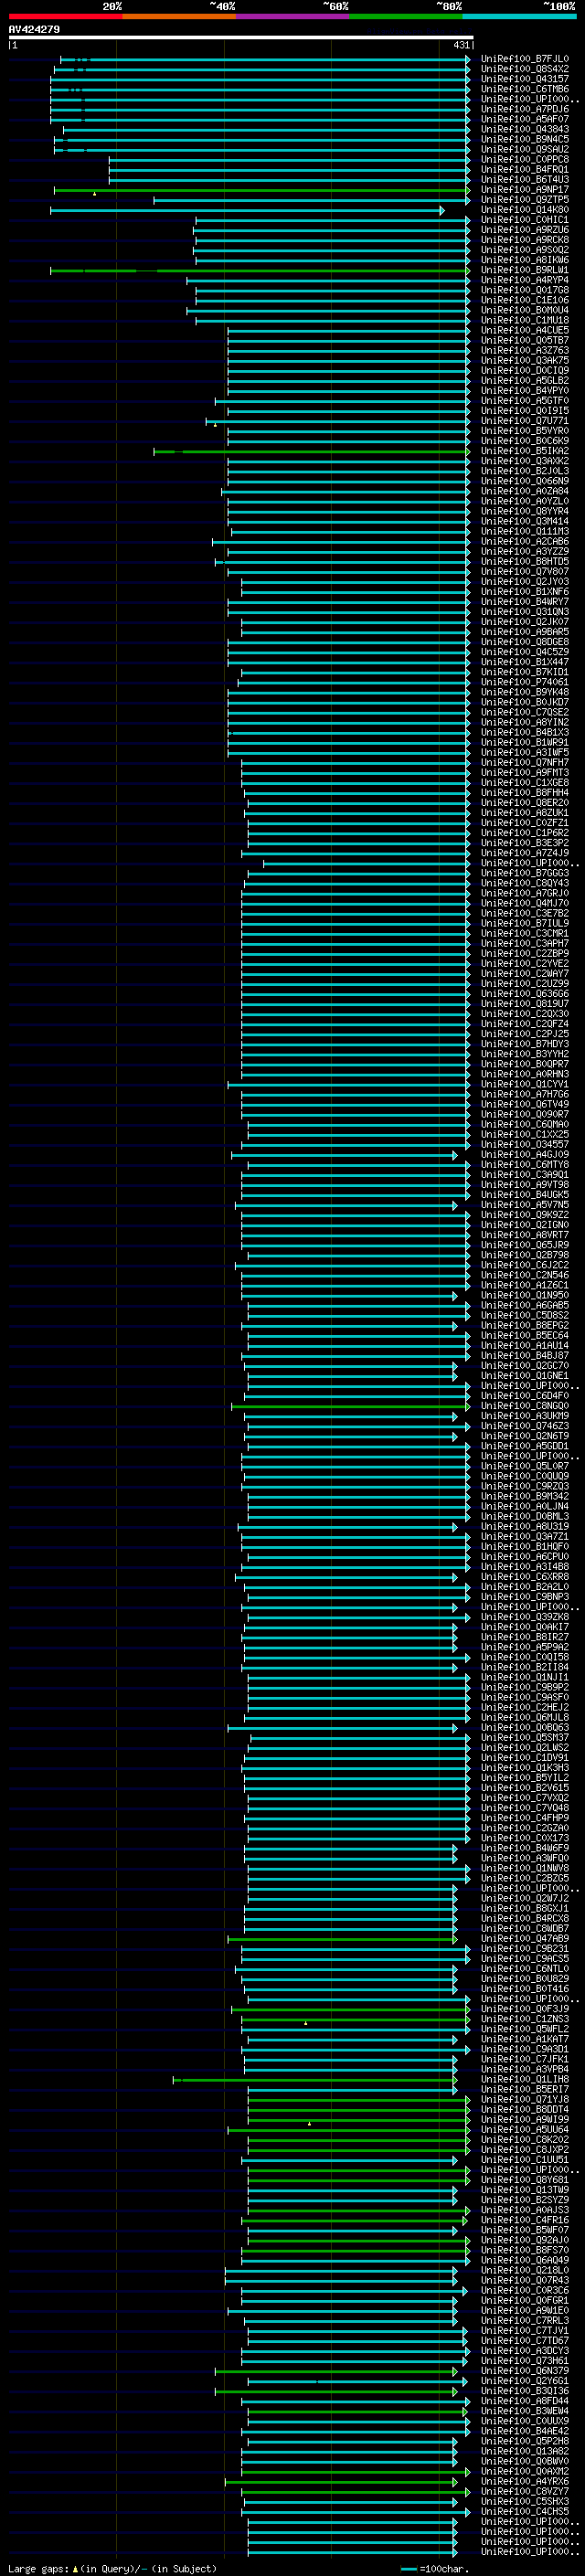The width and height of the screenshot is (585, 2576).
Task: Select the UniRef100_C6J2C2 label
Action: click(525, 1265)
